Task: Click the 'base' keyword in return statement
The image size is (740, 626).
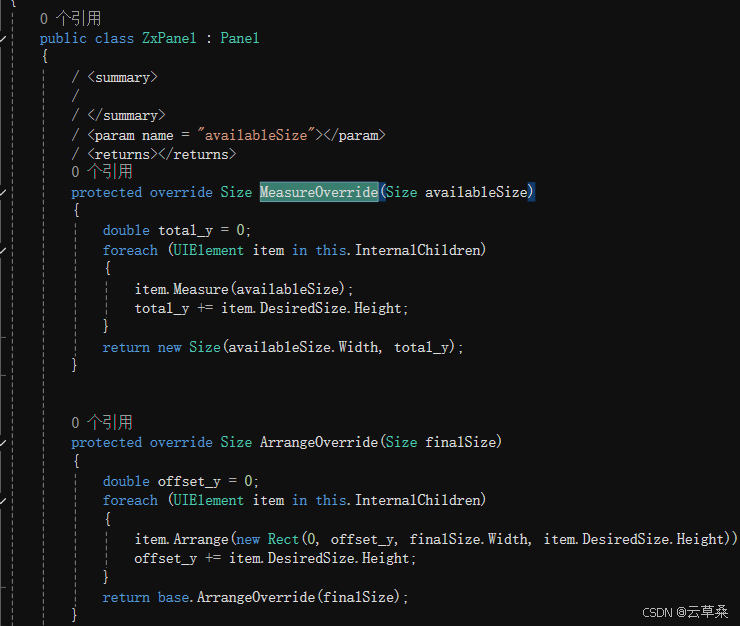Action: pyautogui.click(x=173, y=597)
